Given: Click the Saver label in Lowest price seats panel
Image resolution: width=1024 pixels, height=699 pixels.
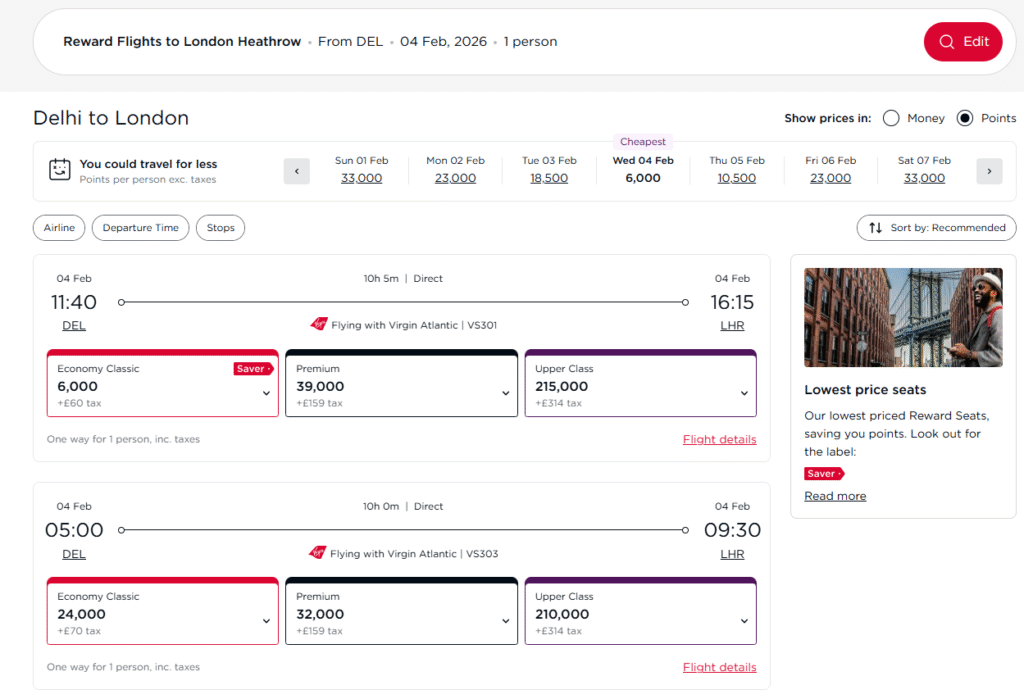Looking at the screenshot, I should pos(823,474).
